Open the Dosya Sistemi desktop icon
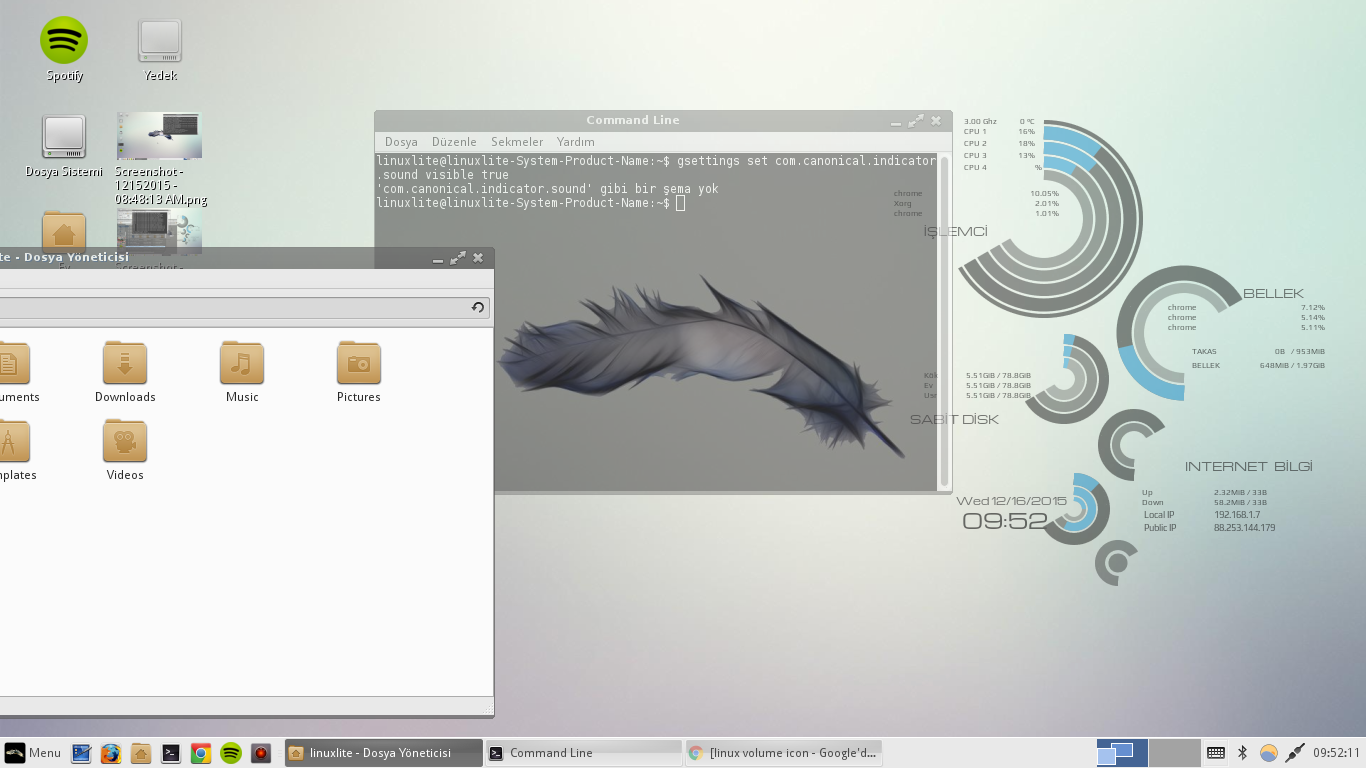Image resolution: width=1366 pixels, height=768 pixels. point(64,146)
